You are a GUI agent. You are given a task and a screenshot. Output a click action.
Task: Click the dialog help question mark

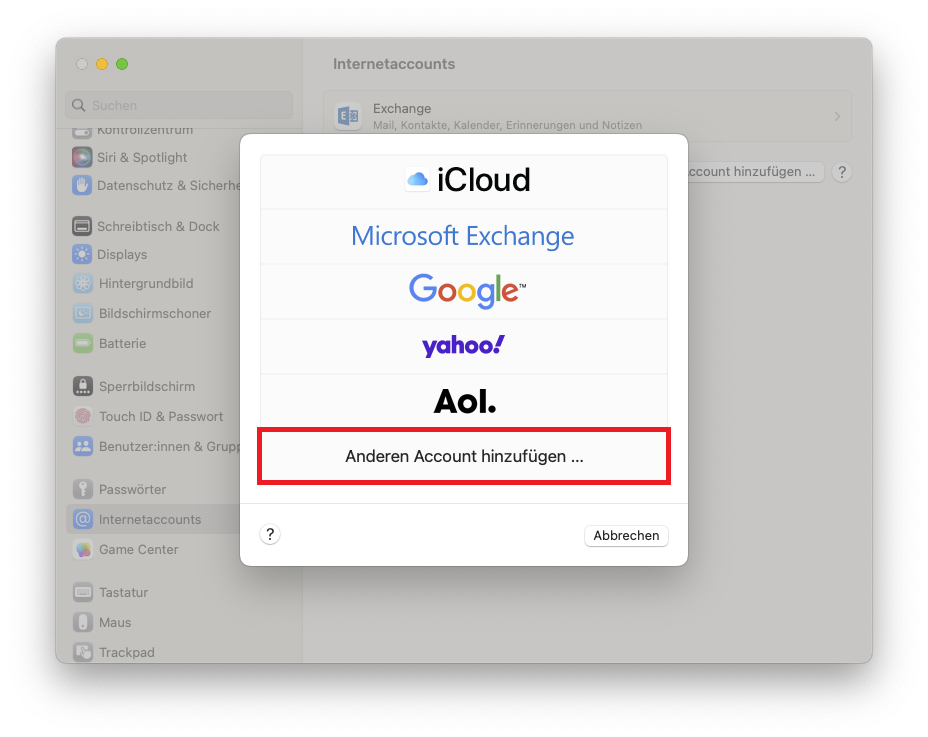tap(270, 534)
